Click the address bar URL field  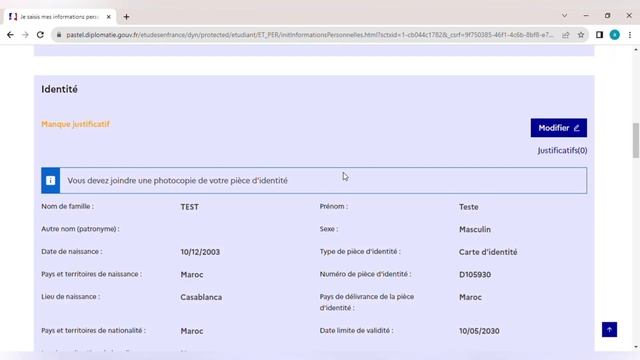[309, 35]
